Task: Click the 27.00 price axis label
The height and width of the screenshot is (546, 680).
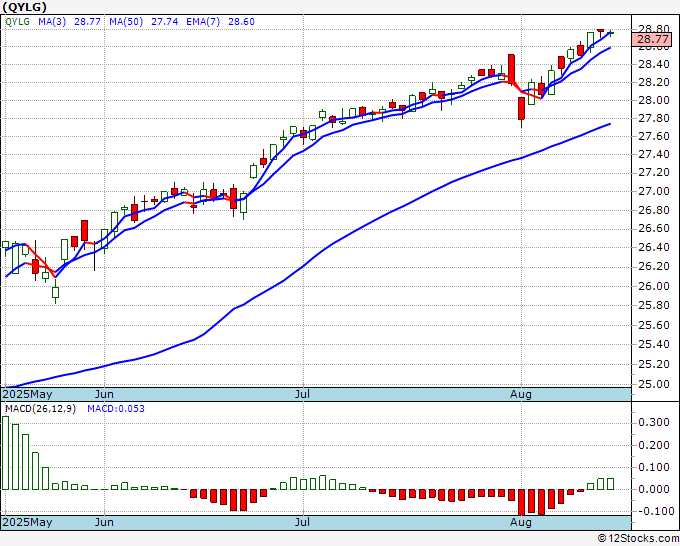Action: (x=654, y=191)
